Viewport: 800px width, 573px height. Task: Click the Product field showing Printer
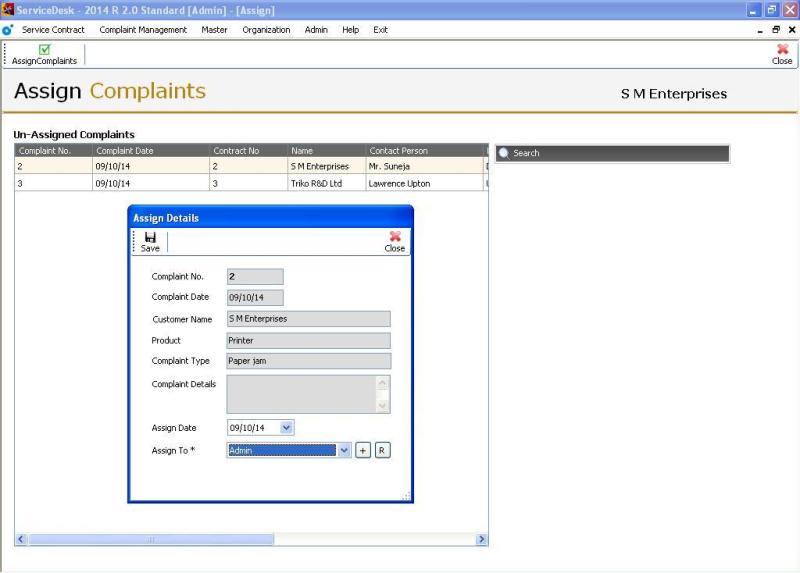(309, 340)
